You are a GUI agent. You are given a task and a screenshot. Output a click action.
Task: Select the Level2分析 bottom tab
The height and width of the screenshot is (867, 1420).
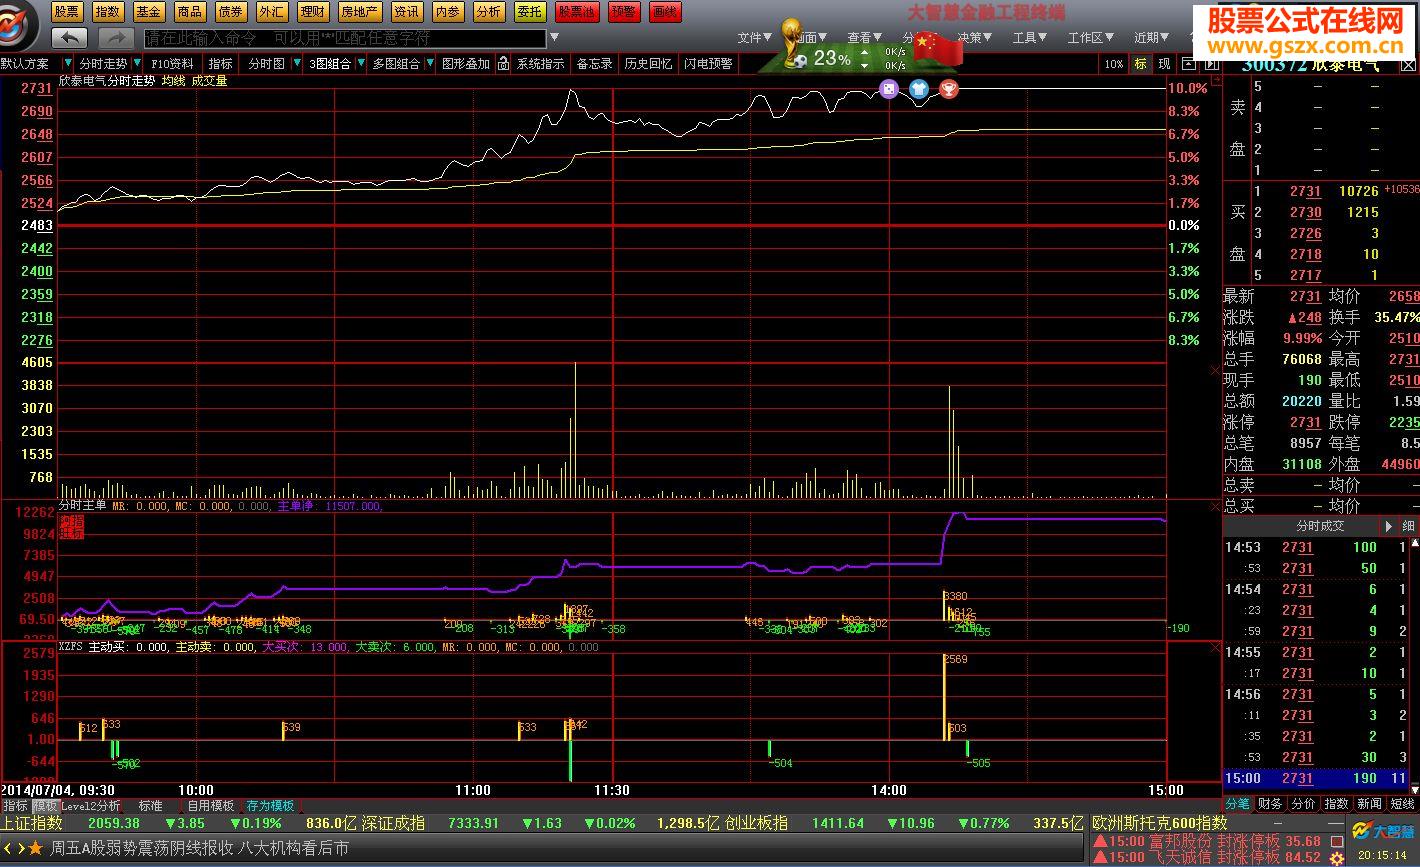coord(91,805)
